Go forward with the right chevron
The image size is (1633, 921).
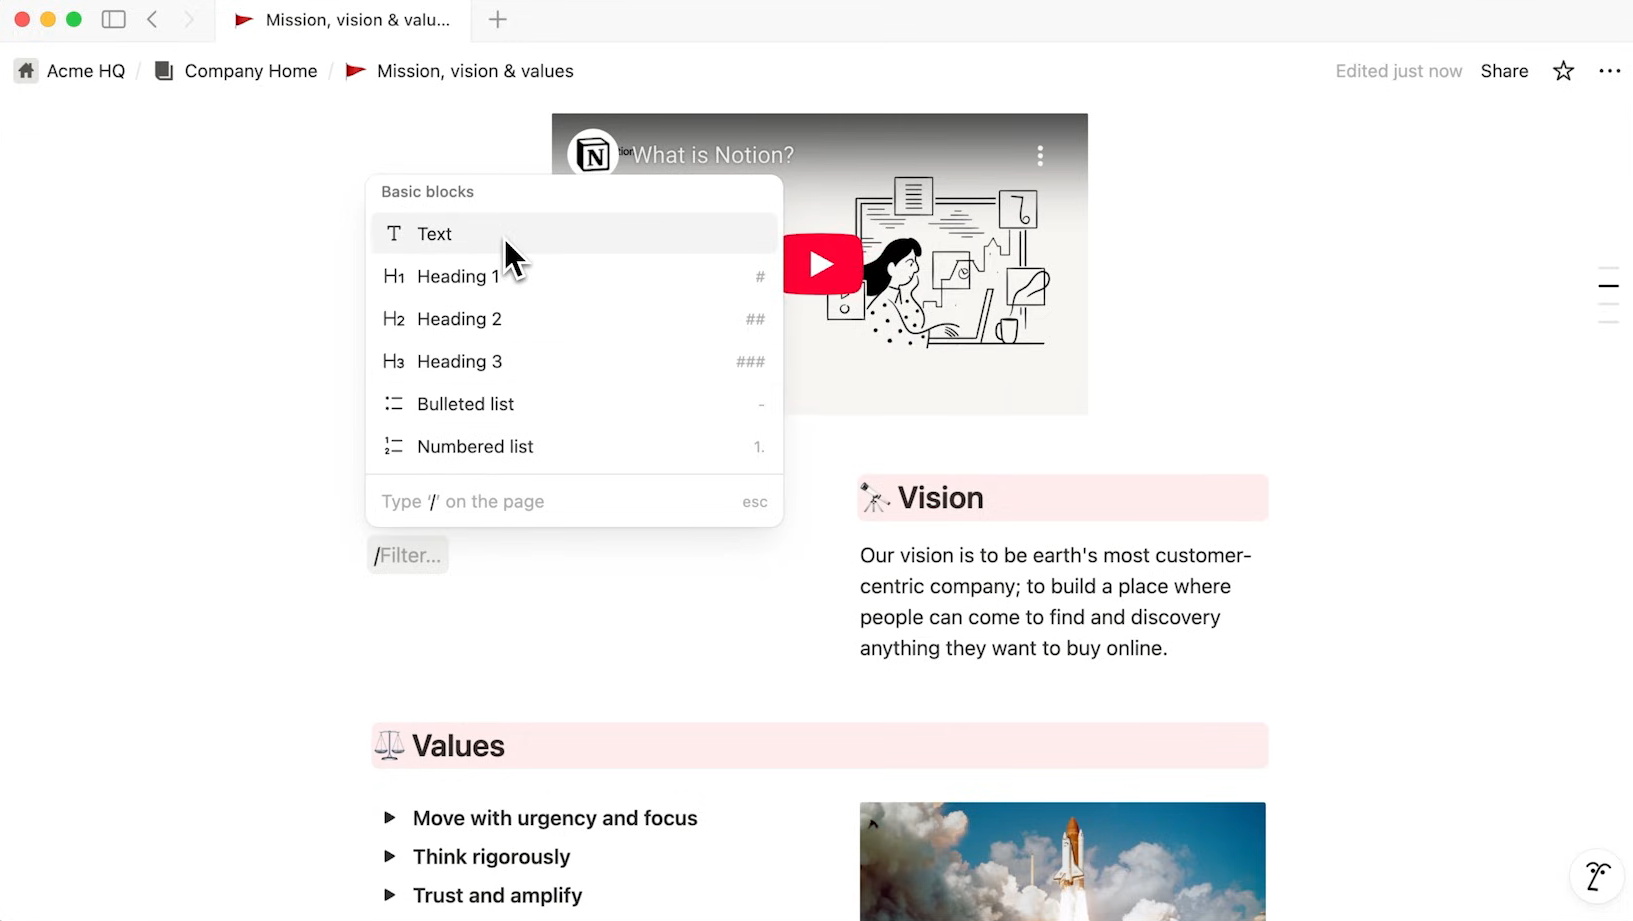(x=188, y=19)
